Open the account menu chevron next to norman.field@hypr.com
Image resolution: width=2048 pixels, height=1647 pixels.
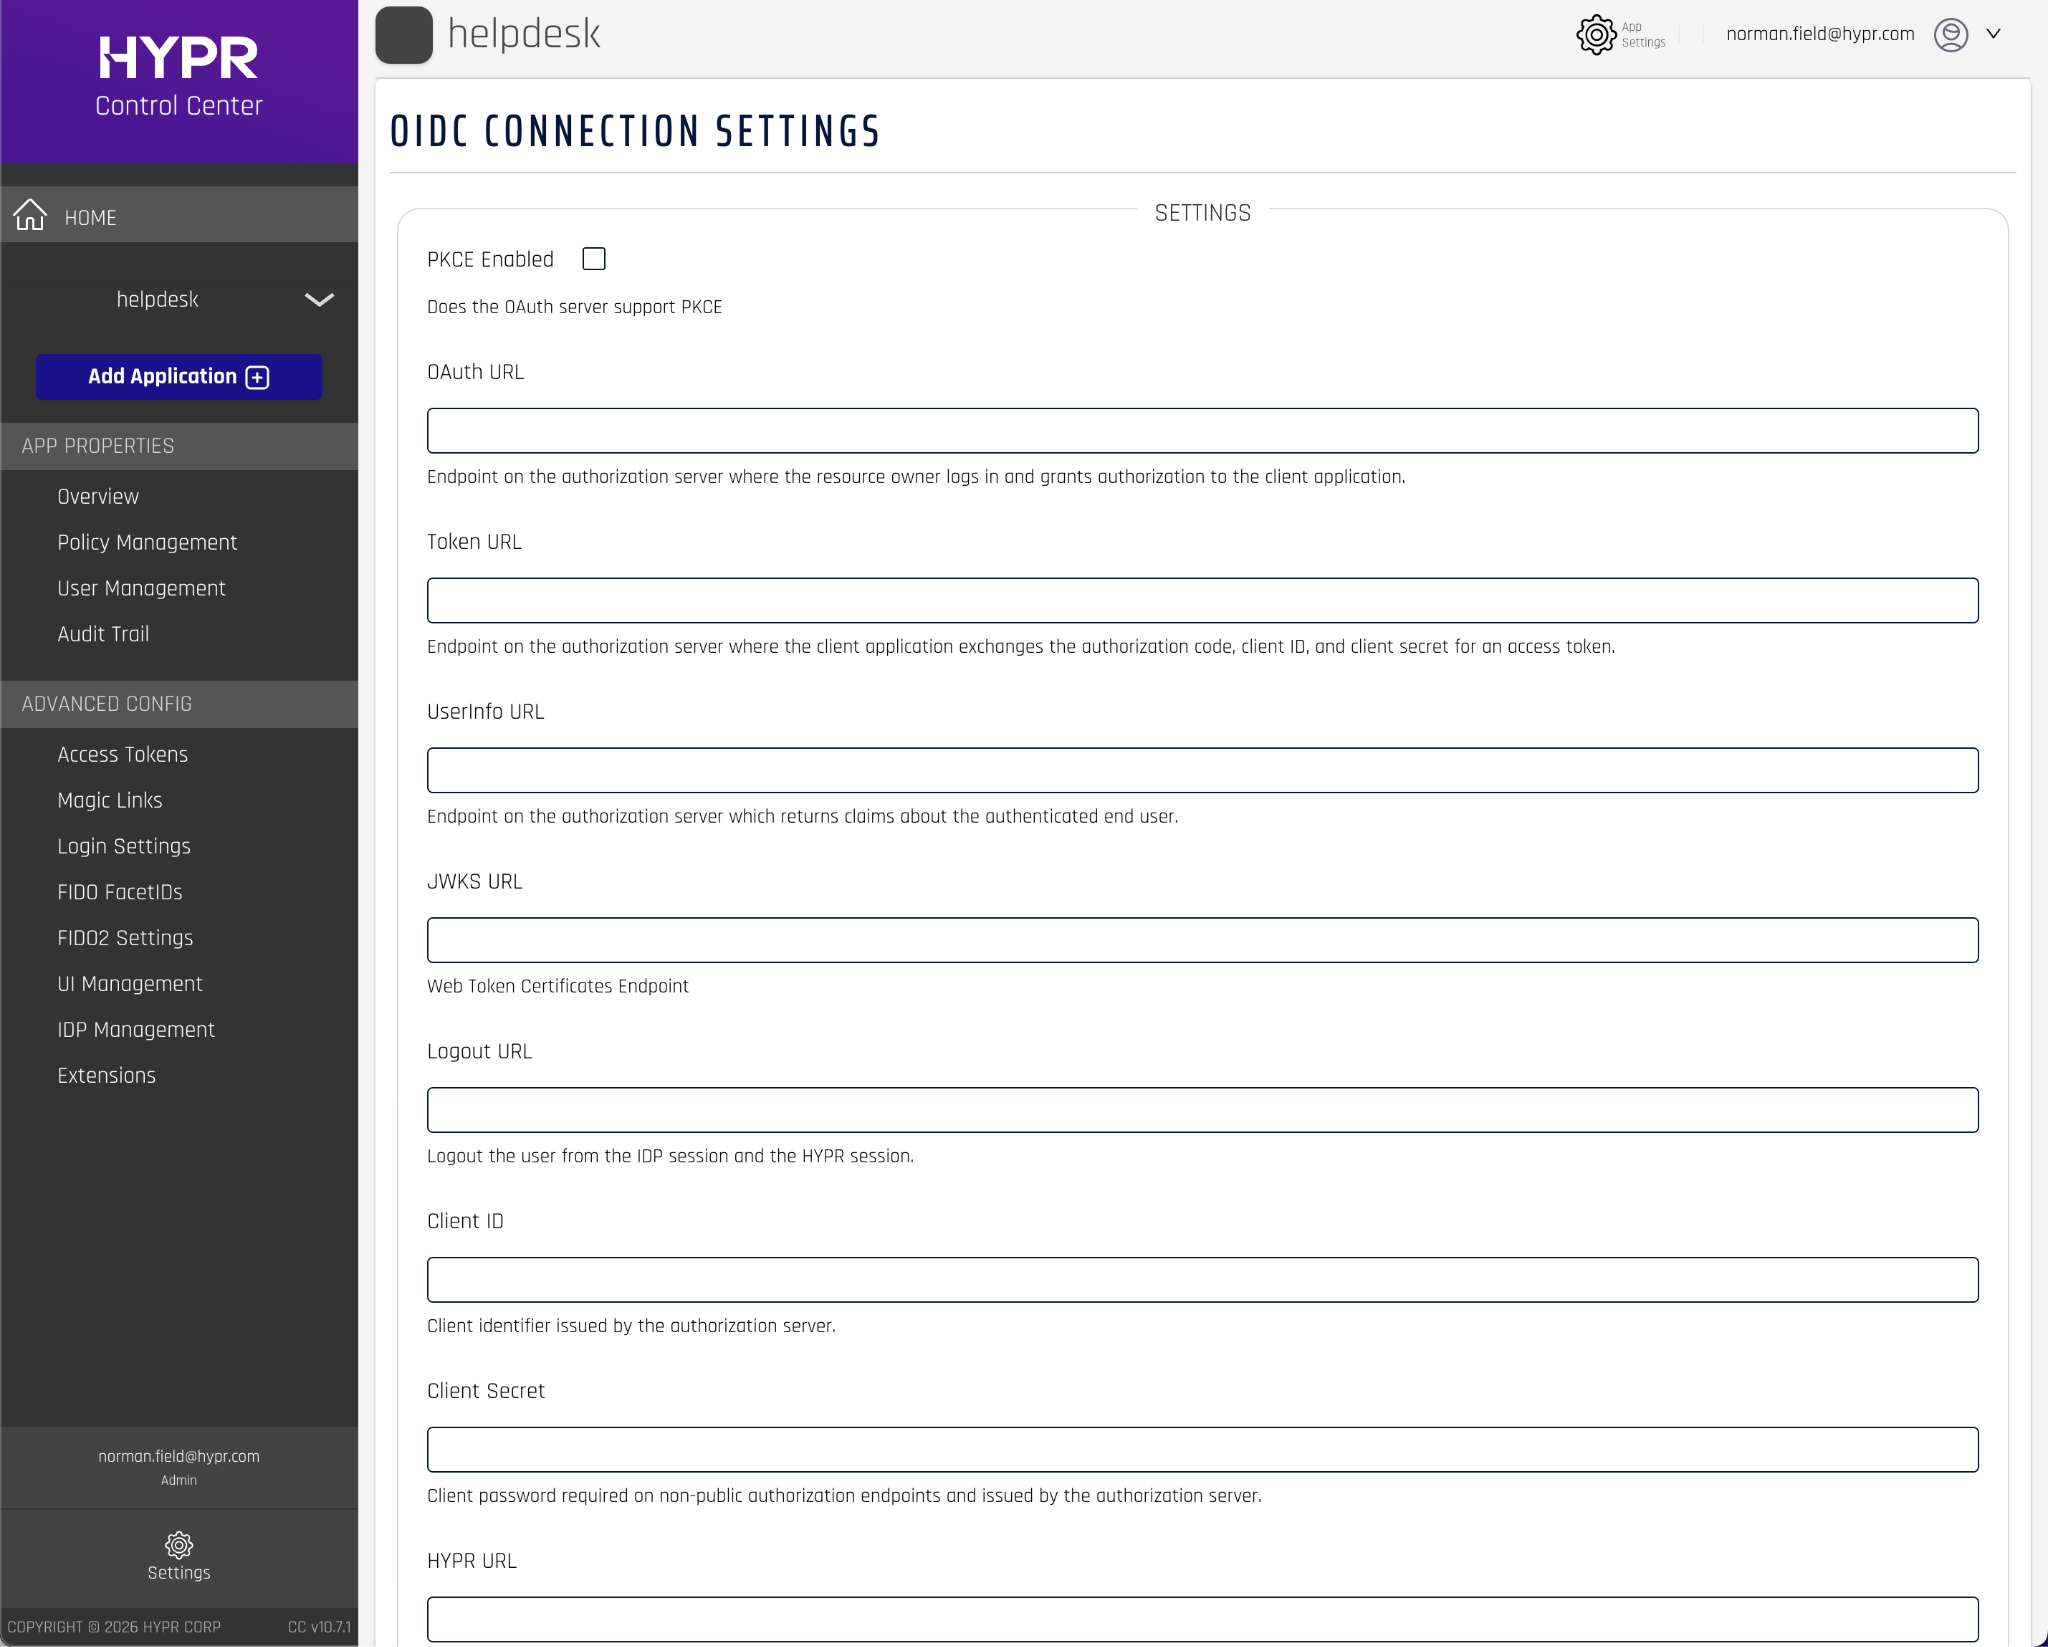point(1993,34)
